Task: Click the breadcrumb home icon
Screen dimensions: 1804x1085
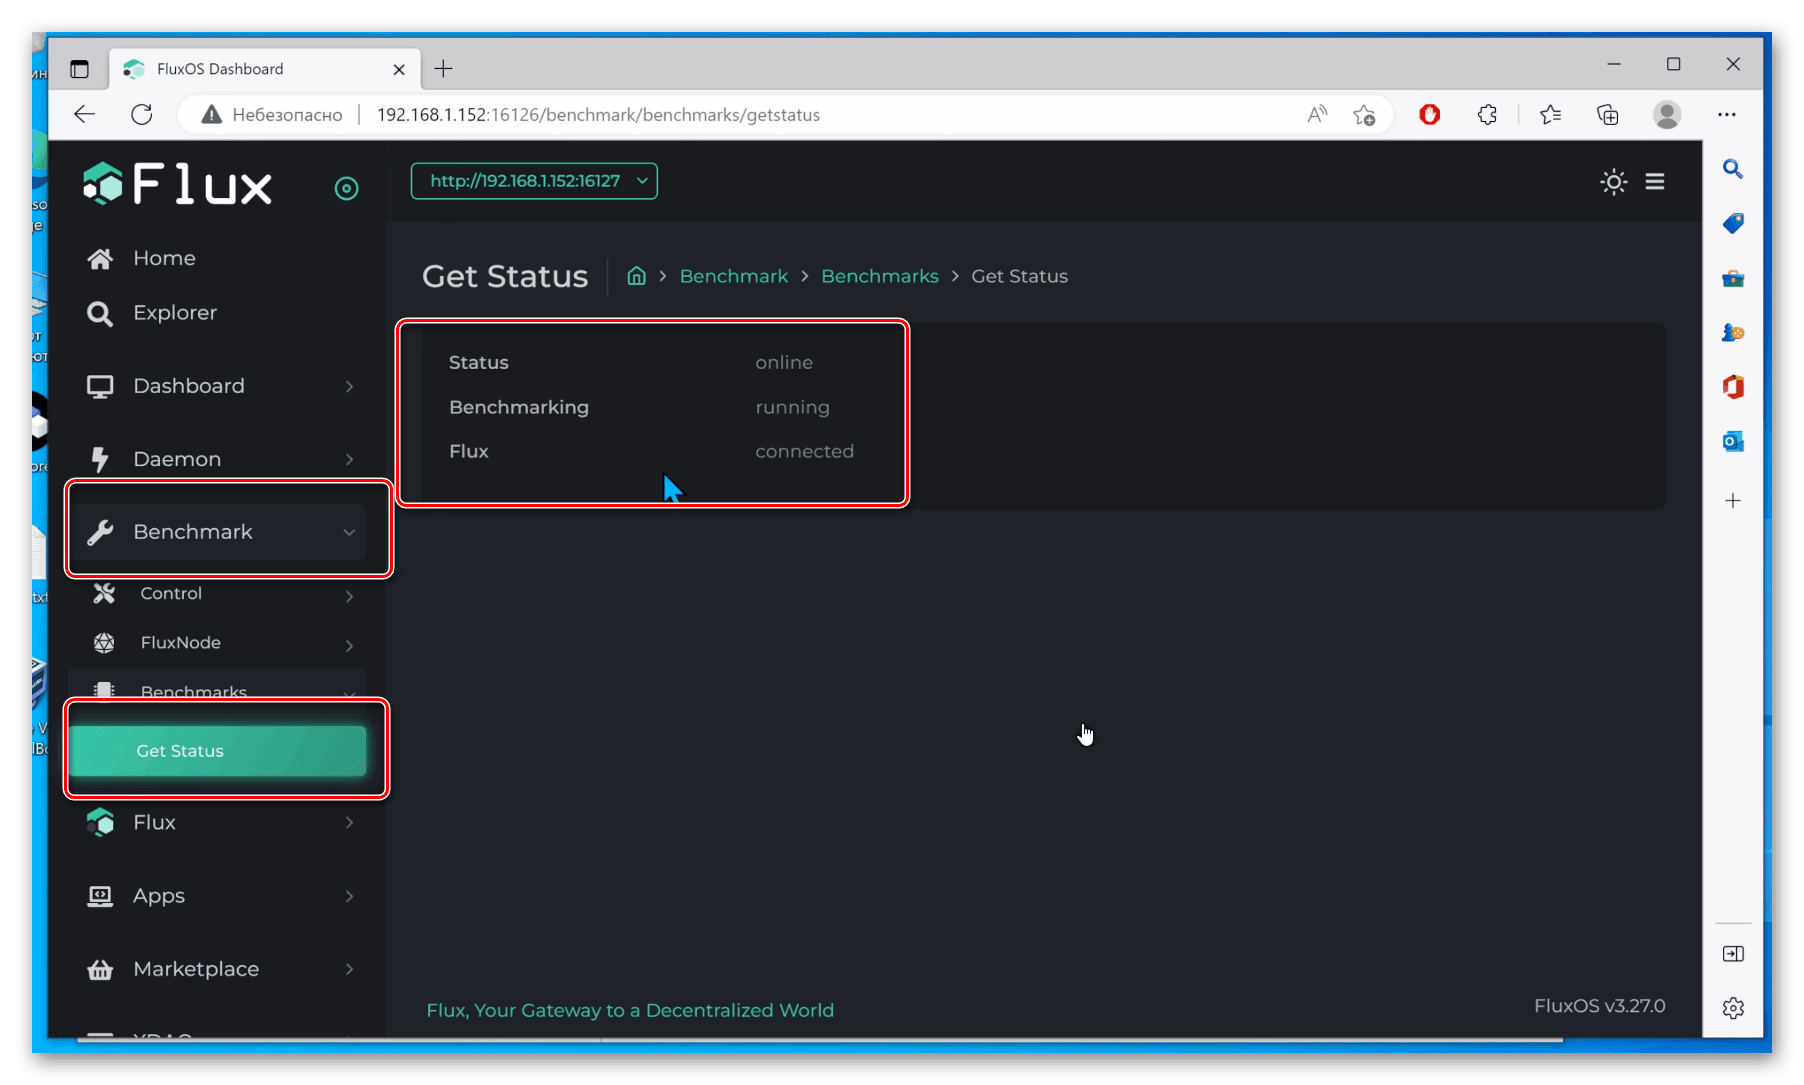Action: point(636,276)
